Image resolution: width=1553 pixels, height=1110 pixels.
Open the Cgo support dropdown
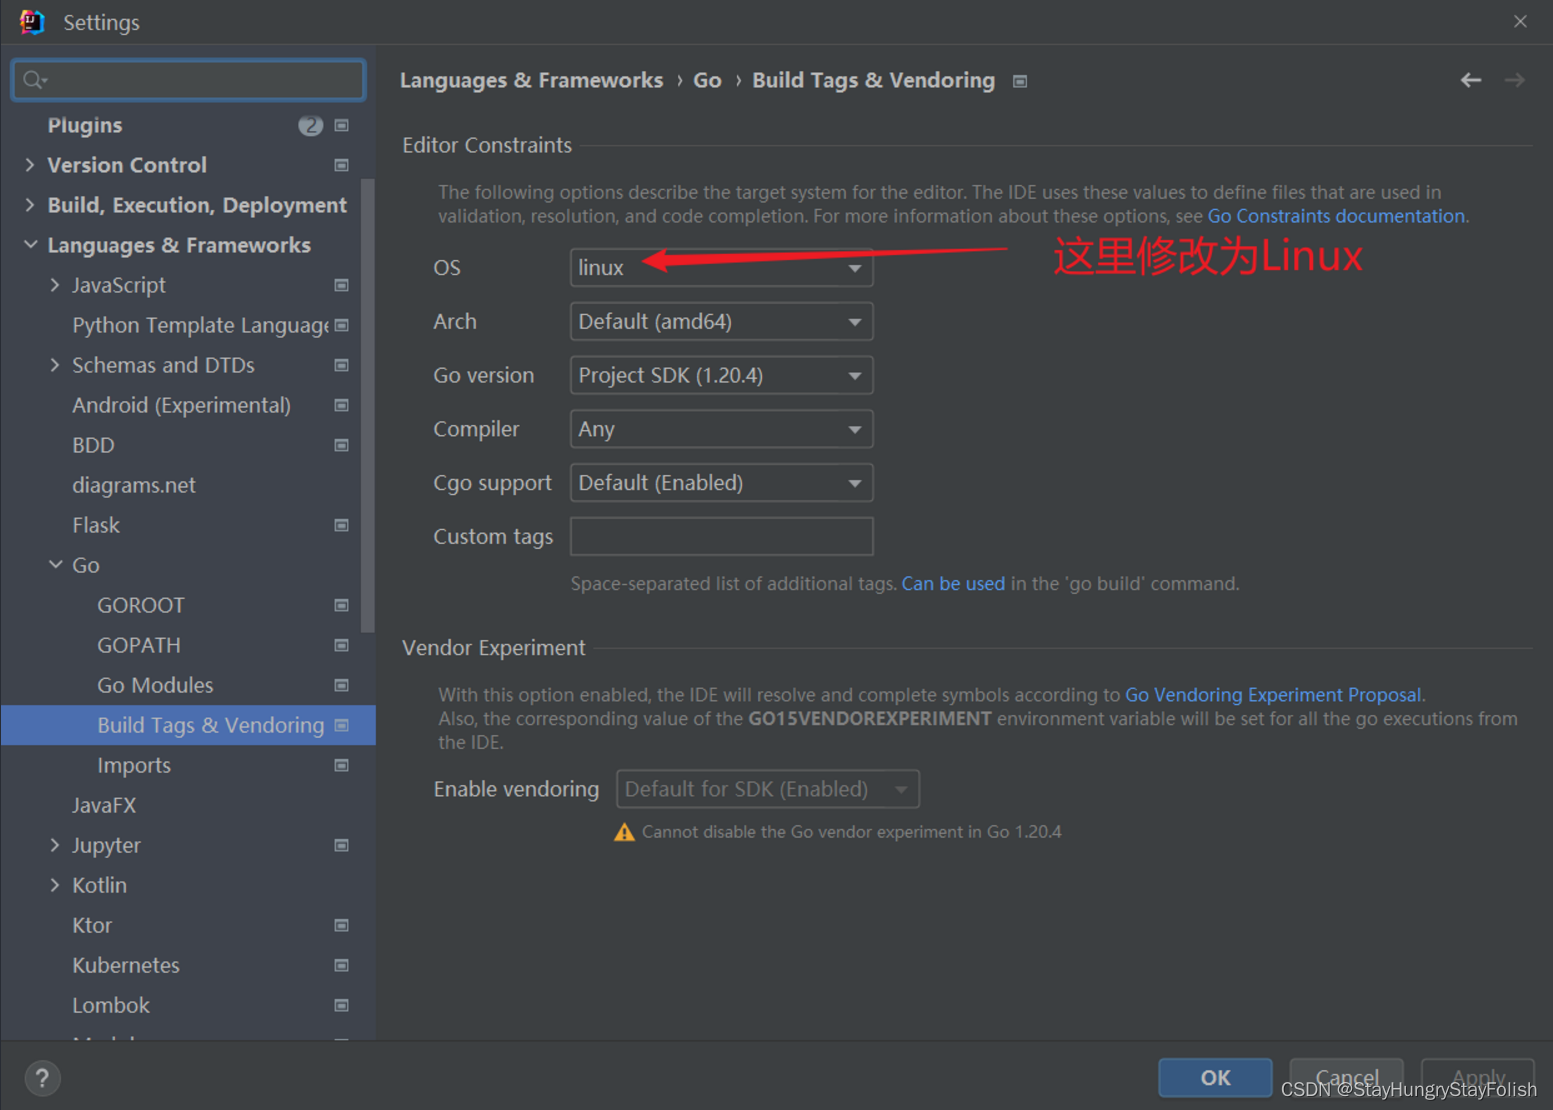click(x=721, y=483)
